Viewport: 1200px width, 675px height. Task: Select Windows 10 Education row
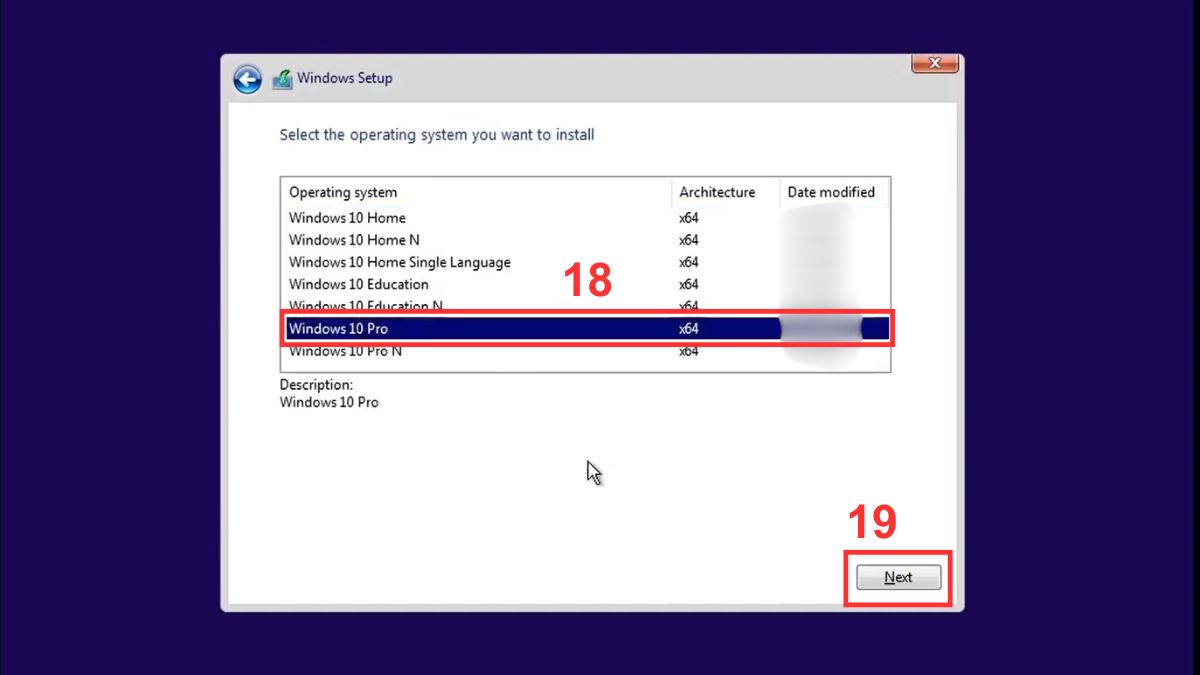(x=585, y=284)
